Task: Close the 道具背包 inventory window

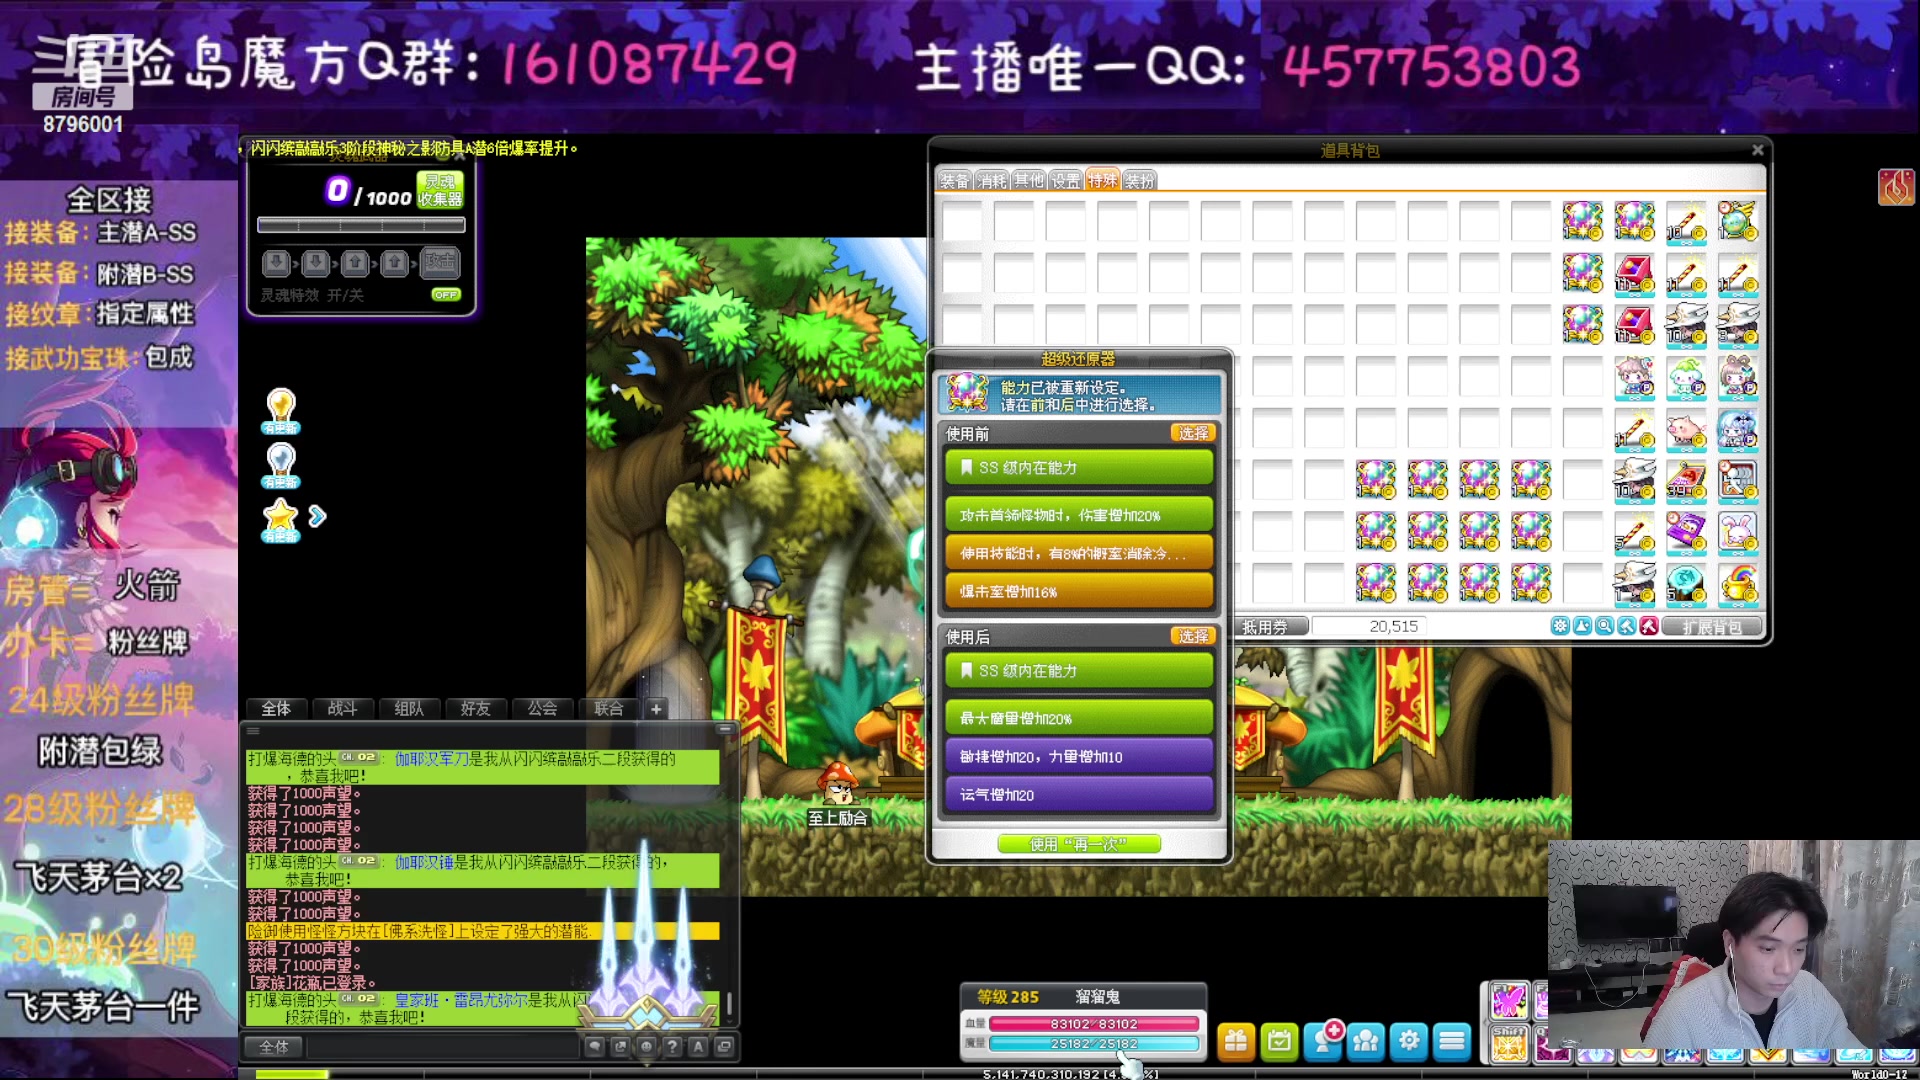Action: point(1758,150)
